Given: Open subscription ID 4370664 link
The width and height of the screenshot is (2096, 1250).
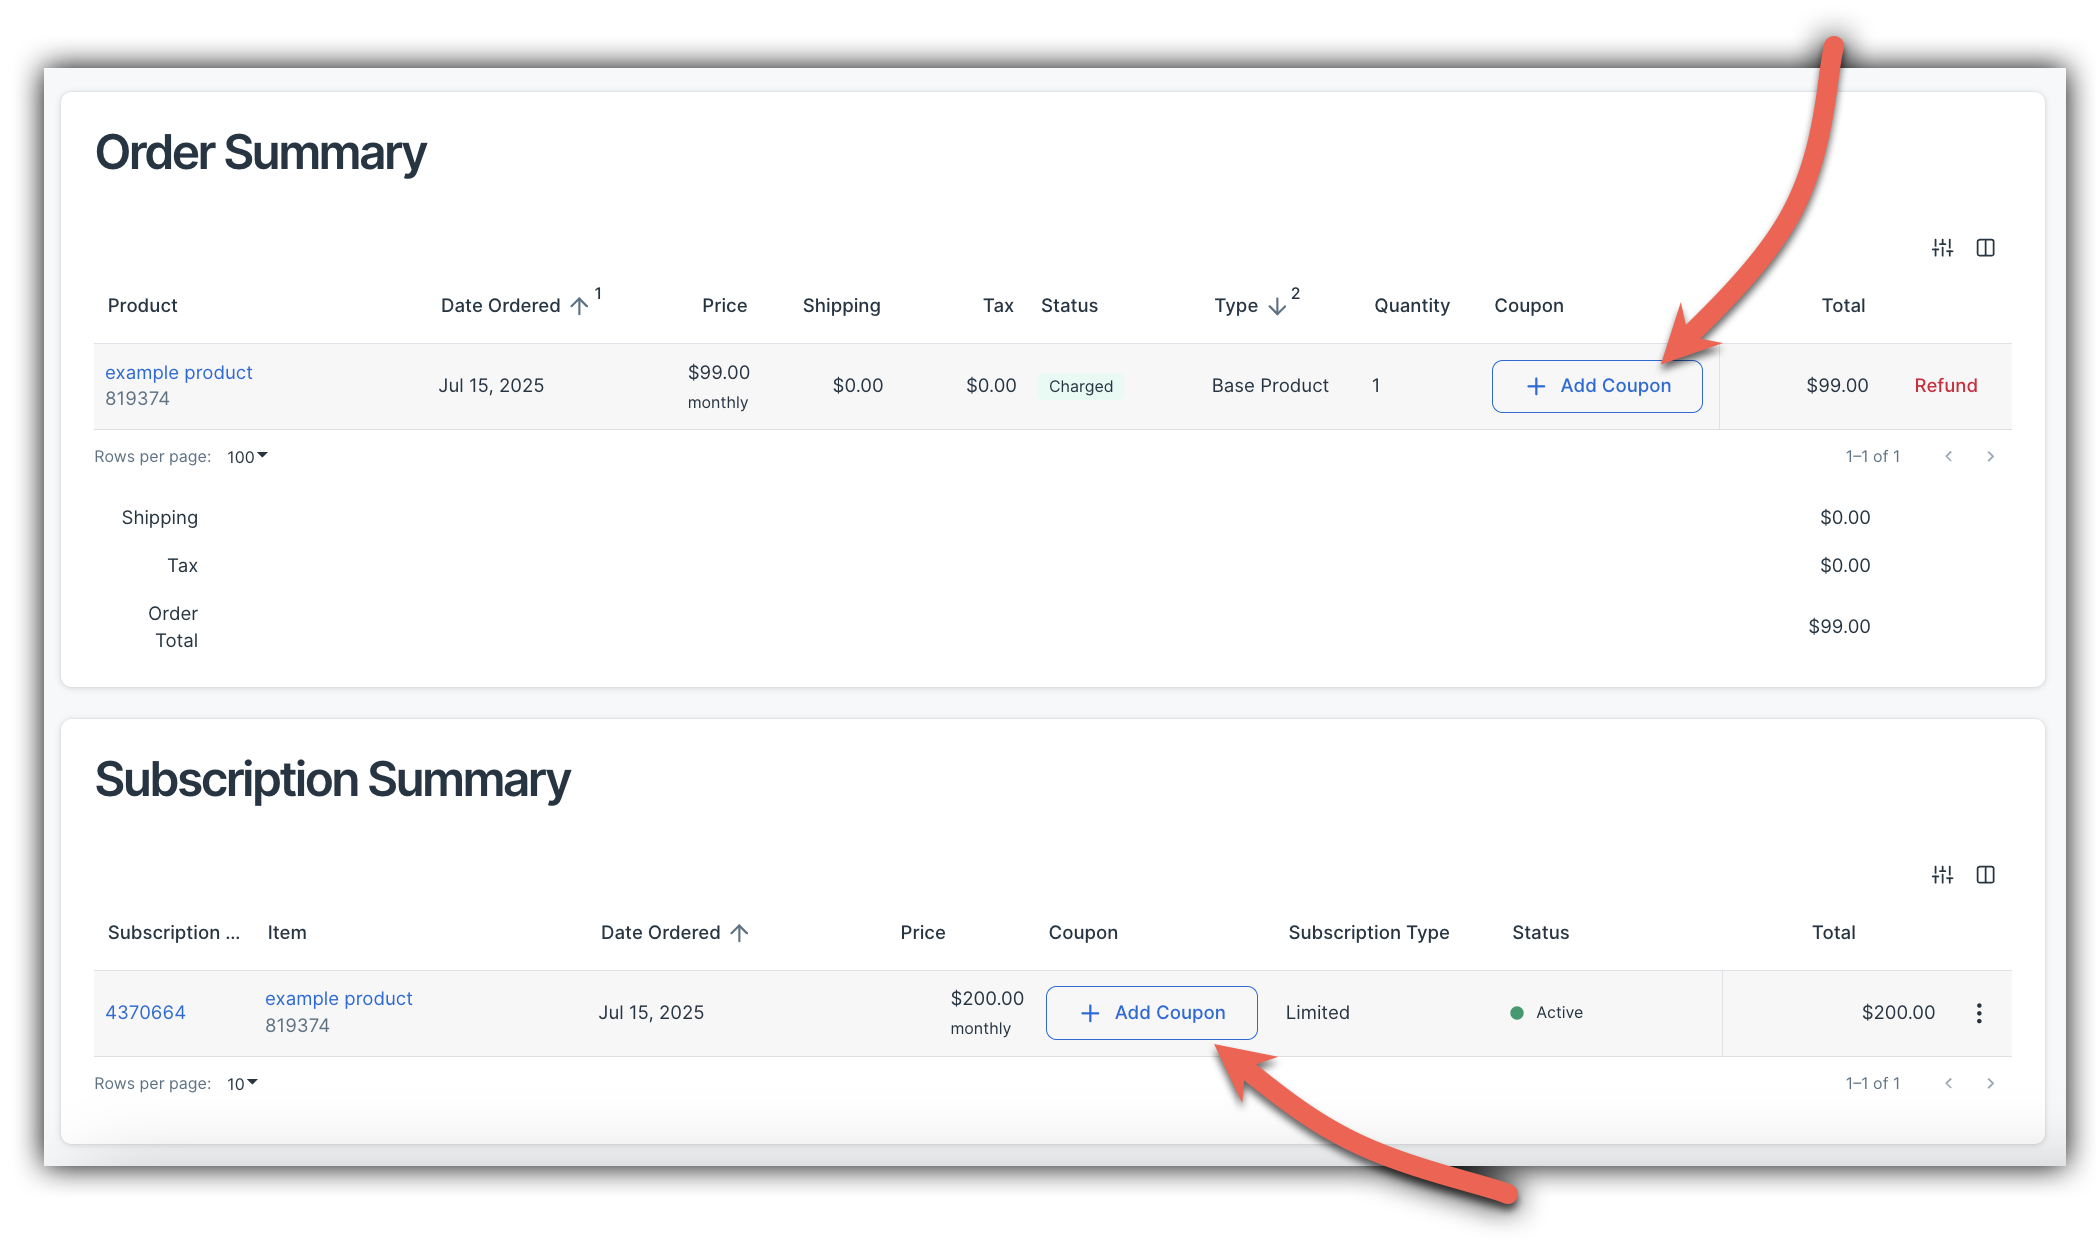Looking at the screenshot, I should tap(146, 1013).
